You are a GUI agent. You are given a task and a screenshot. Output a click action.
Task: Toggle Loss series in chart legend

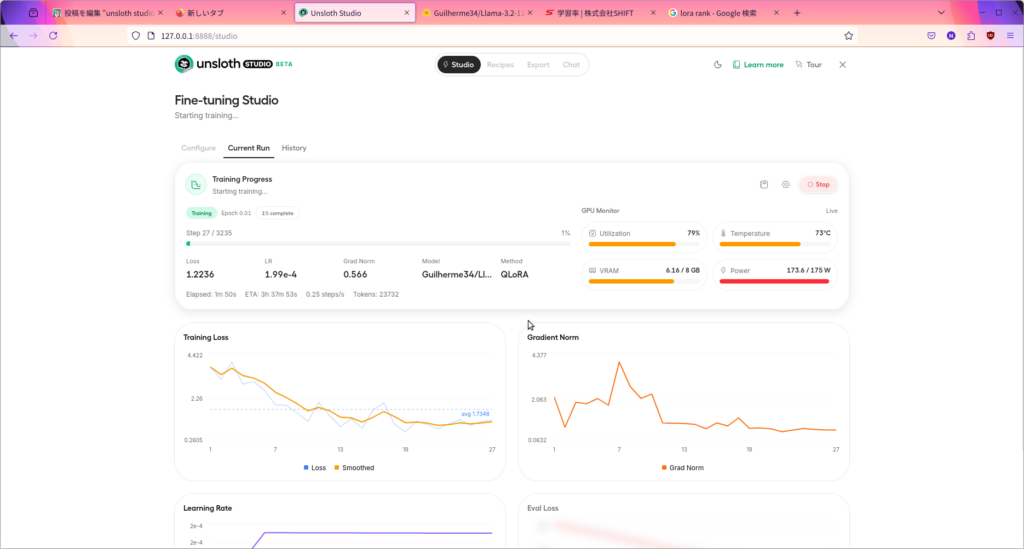coord(314,467)
